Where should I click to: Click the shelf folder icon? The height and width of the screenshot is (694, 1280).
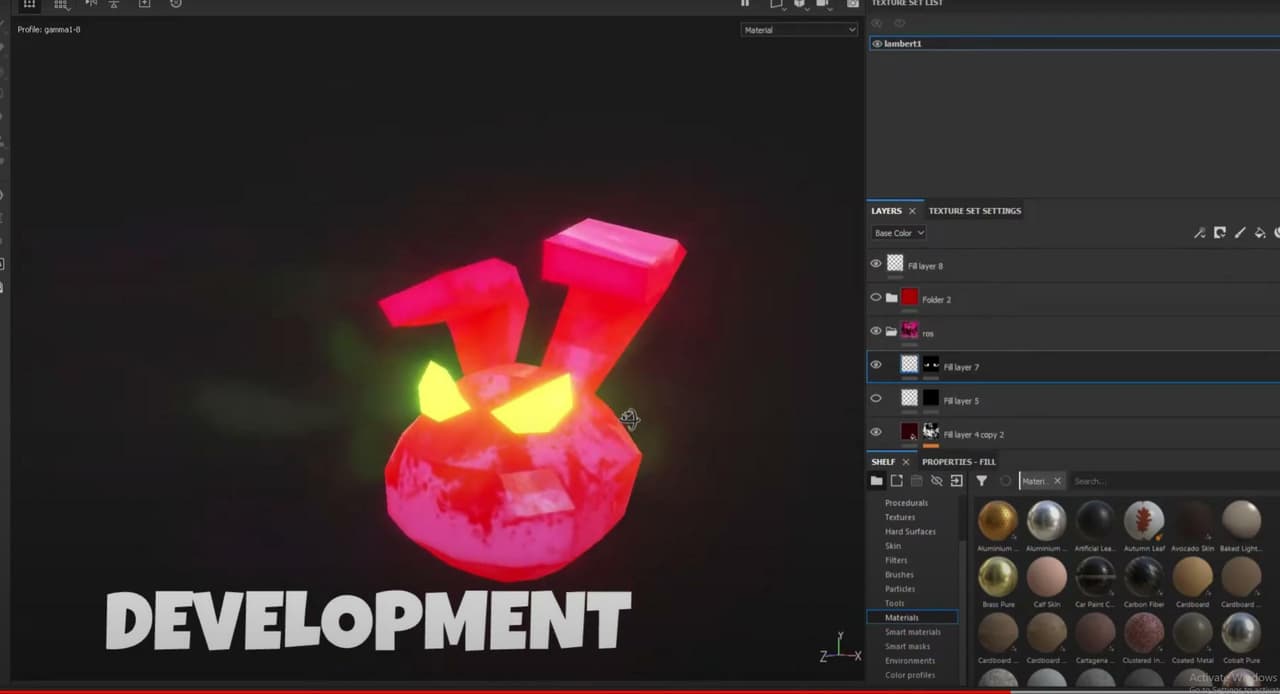coord(877,481)
